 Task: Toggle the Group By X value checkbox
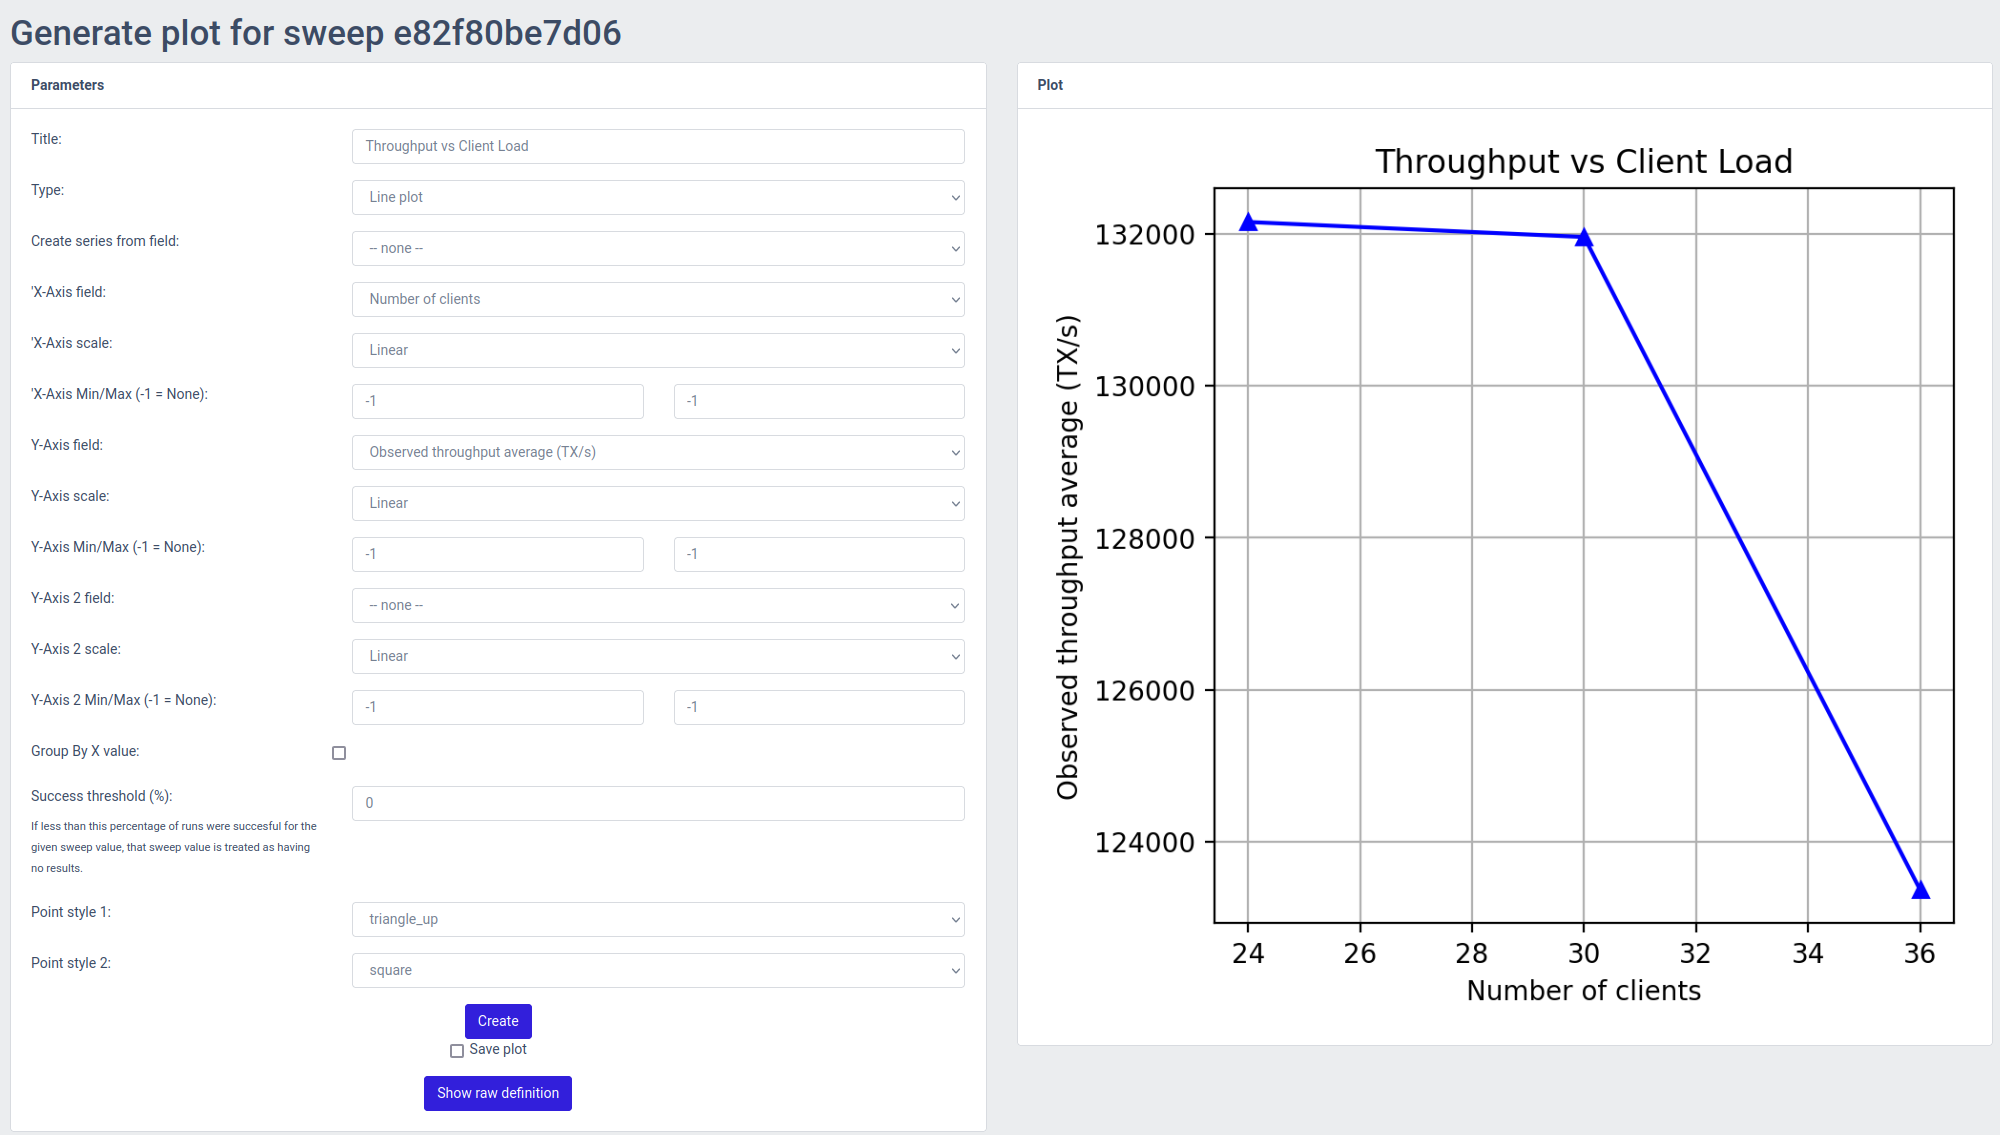tap(339, 753)
